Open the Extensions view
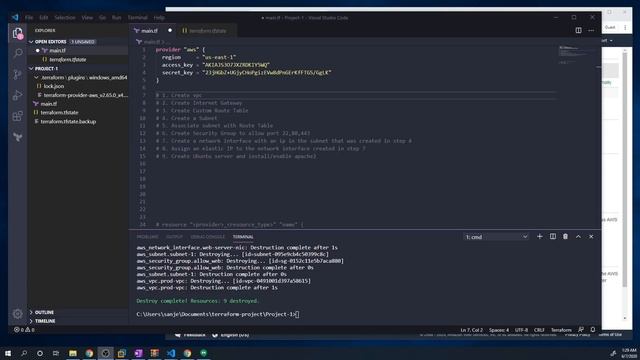Viewport: 640px width, 360px height. 18,116
